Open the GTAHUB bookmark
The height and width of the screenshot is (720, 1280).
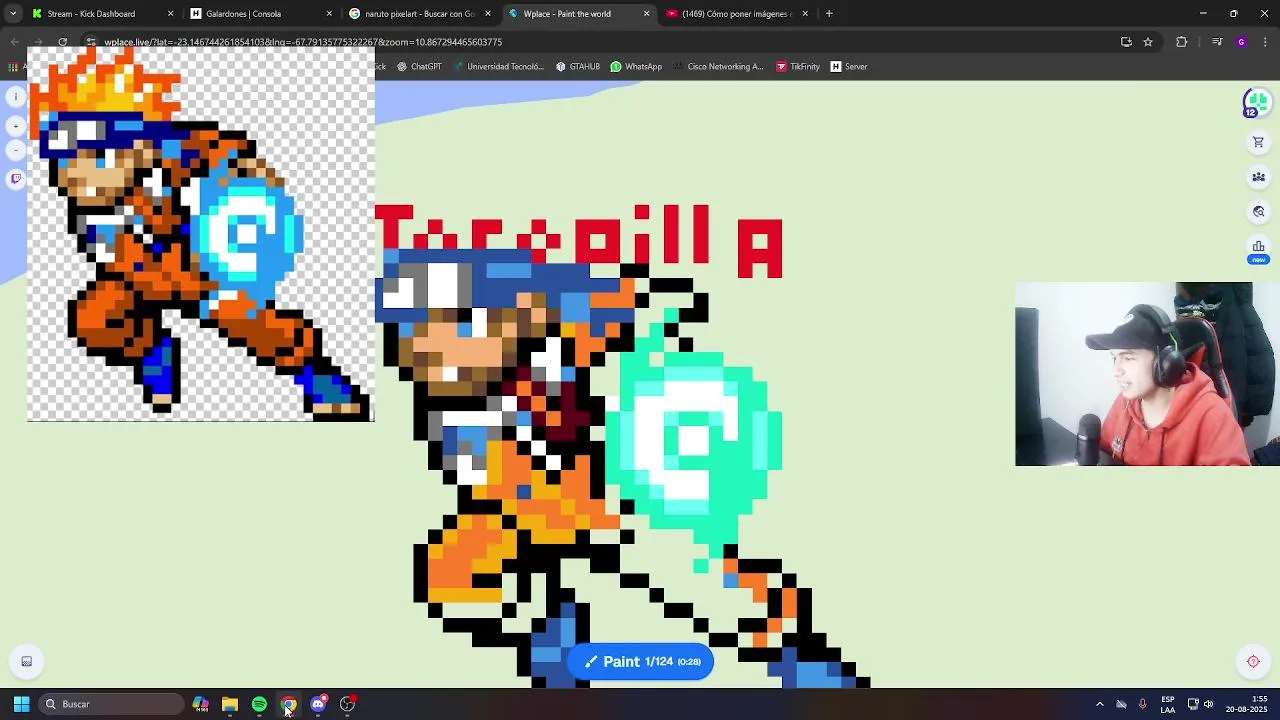pyautogui.click(x=578, y=67)
